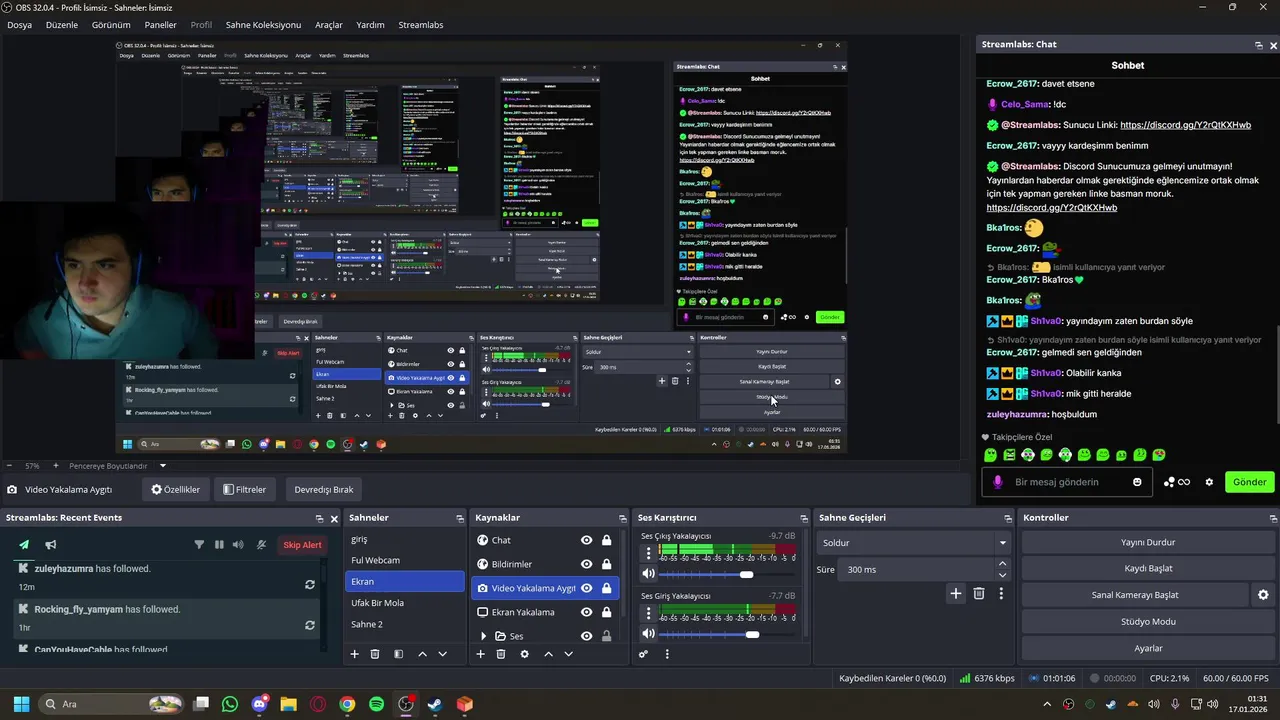Open the Paneller menu
The width and height of the screenshot is (1280, 720).
coord(160,25)
